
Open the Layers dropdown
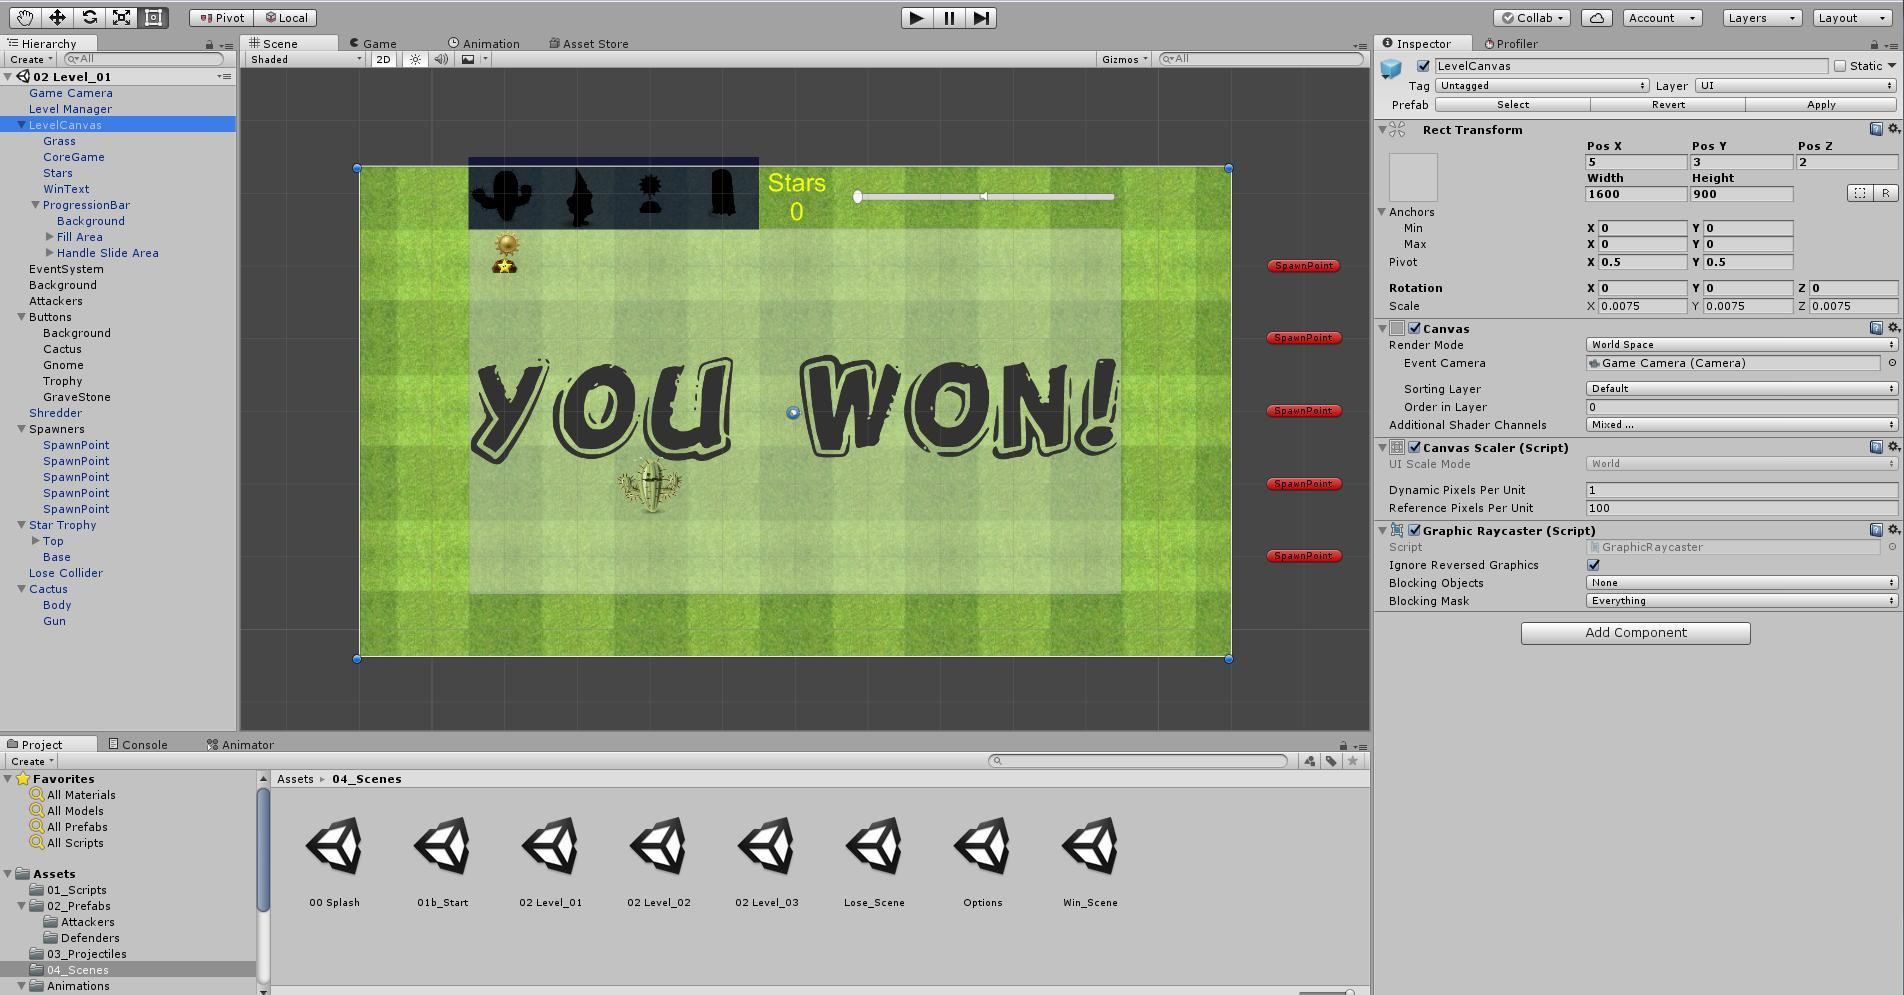coord(1761,17)
